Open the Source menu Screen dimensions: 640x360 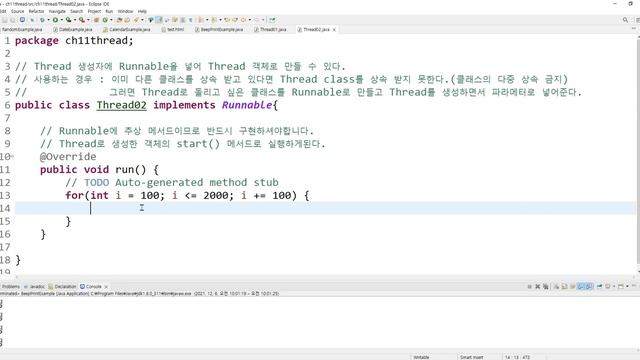pos(18,11)
